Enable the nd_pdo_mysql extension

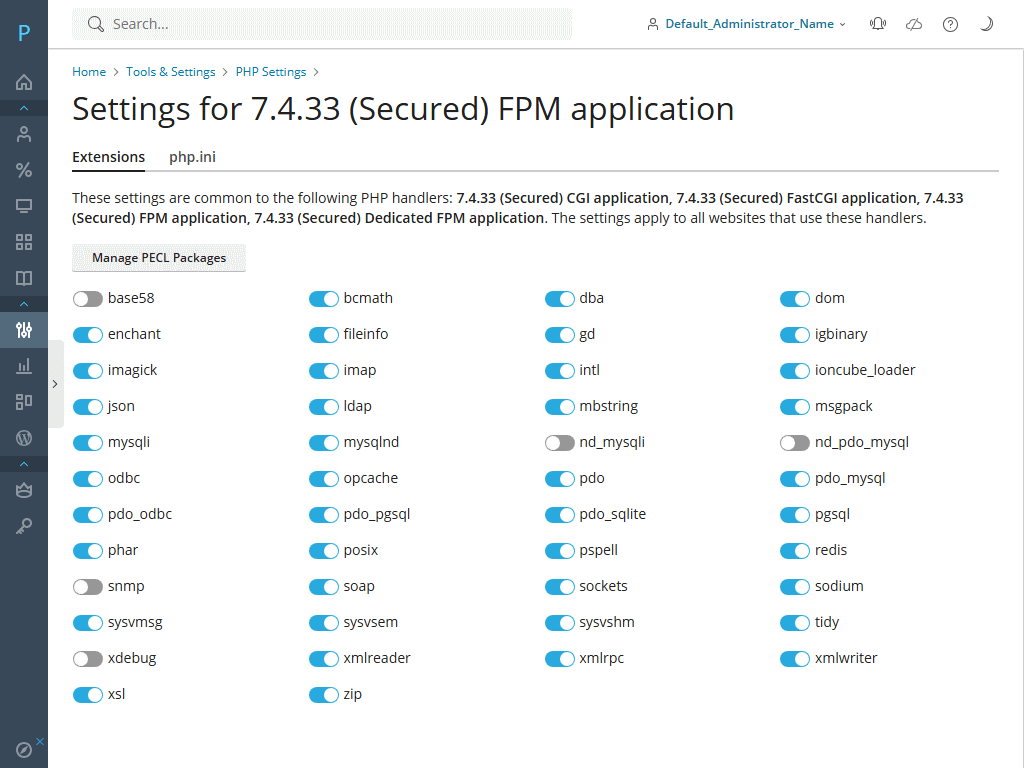click(x=795, y=442)
